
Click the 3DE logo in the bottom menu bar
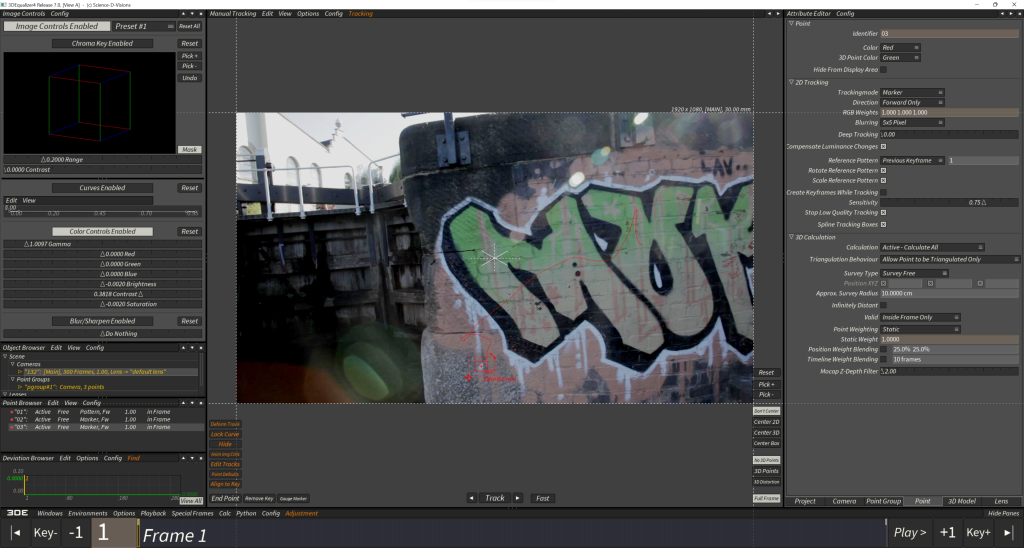(17, 513)
